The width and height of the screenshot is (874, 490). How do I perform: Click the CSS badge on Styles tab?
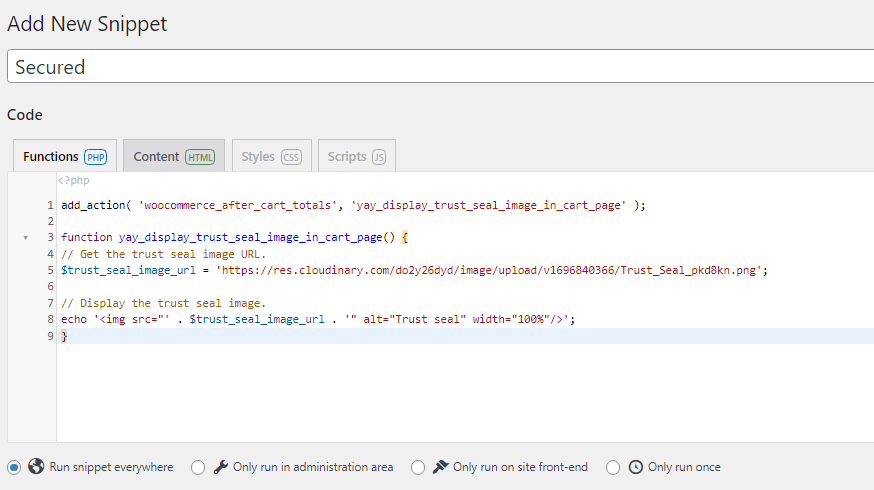coord(291,157)
